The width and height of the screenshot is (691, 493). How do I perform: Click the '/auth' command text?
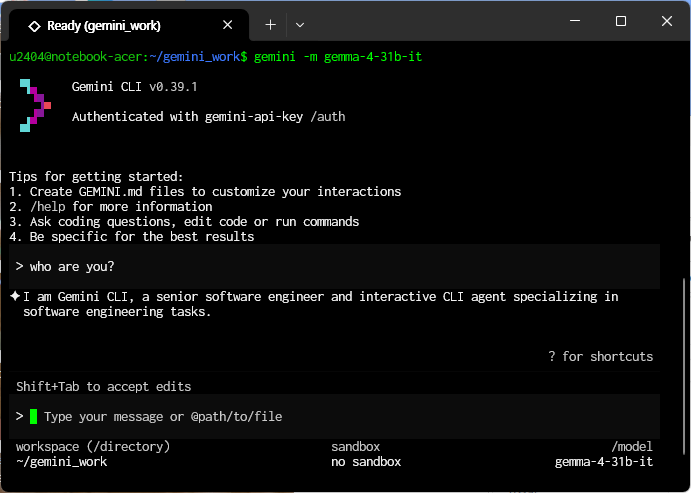pyautogui.click(x=328, y=116)
